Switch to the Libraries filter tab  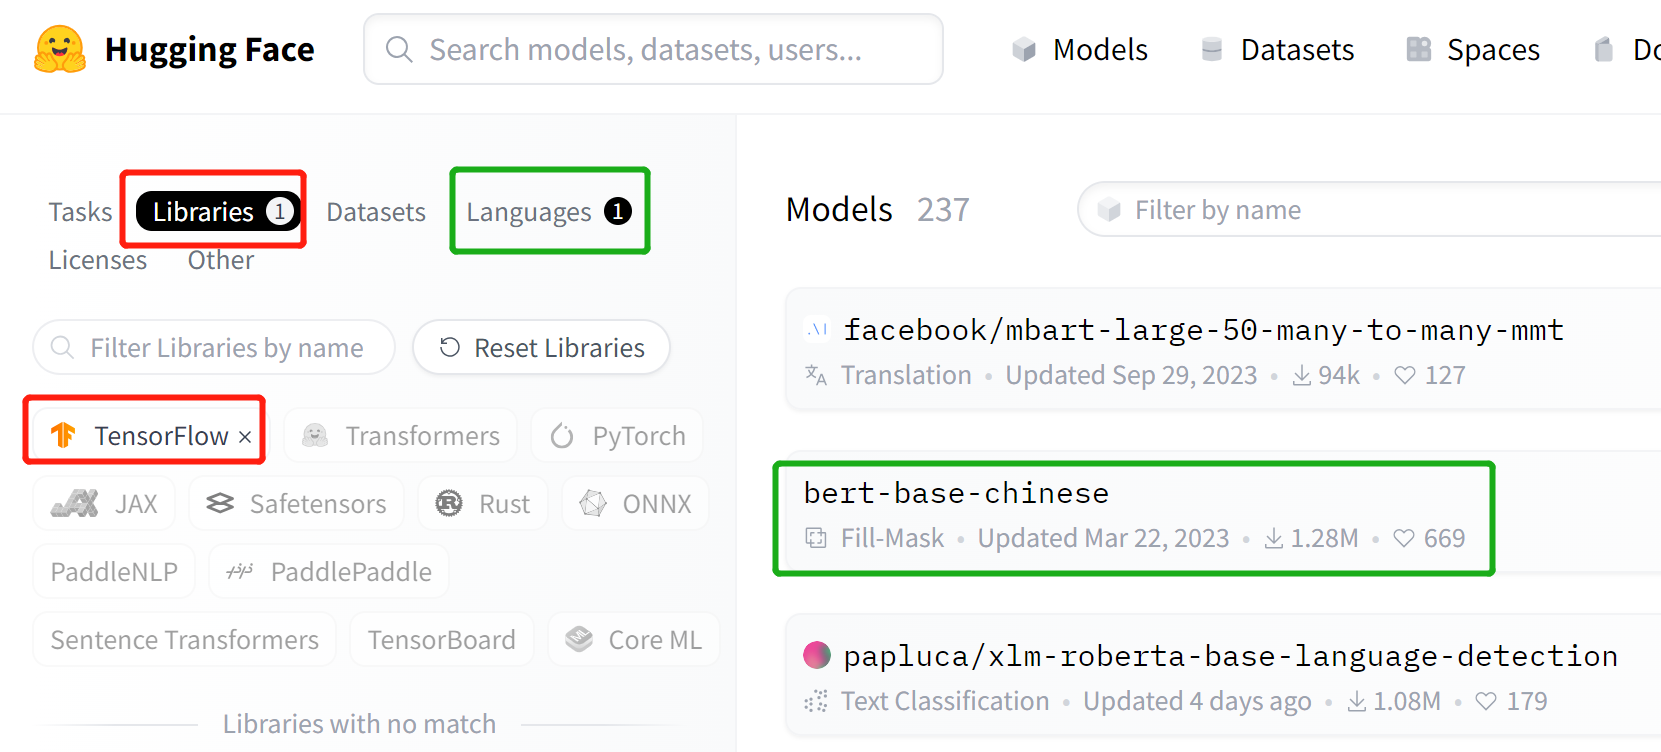218,211
